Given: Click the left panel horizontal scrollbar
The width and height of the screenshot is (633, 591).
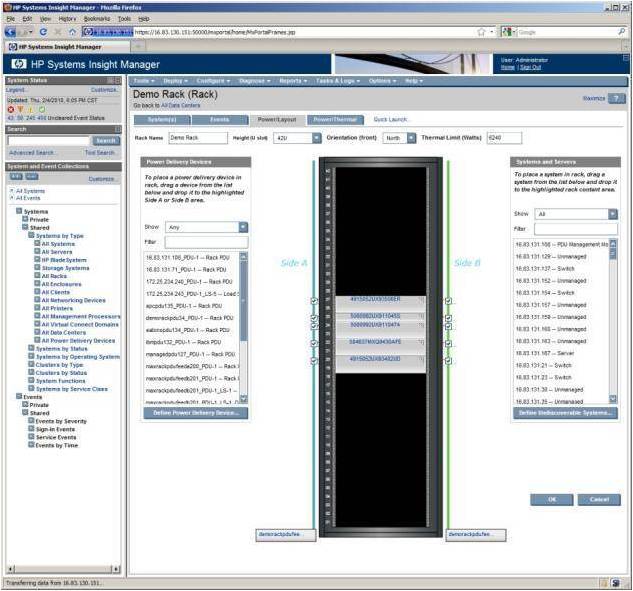Looking at the screenshot, I should coord(63,569).
